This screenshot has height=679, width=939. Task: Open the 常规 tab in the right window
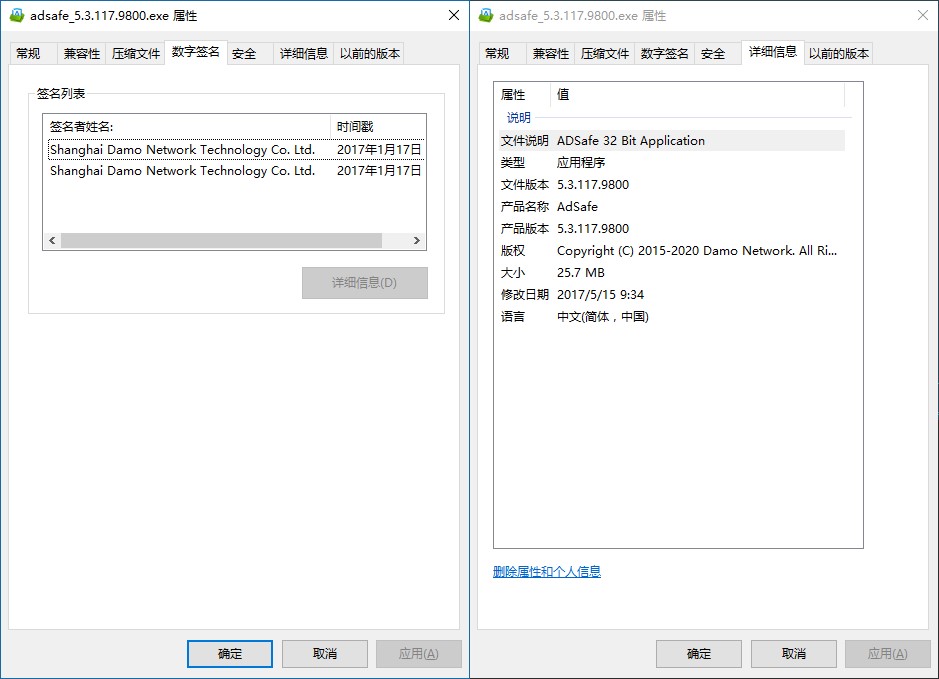point(499,53)
